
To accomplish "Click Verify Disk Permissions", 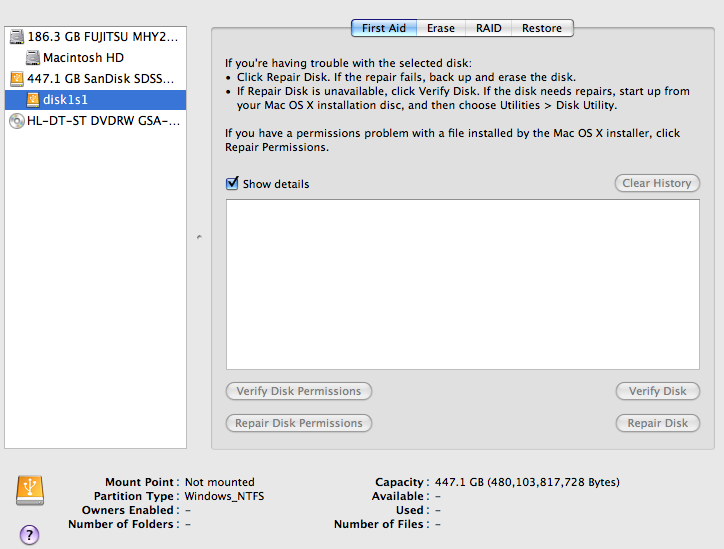I will coord(299,391).
